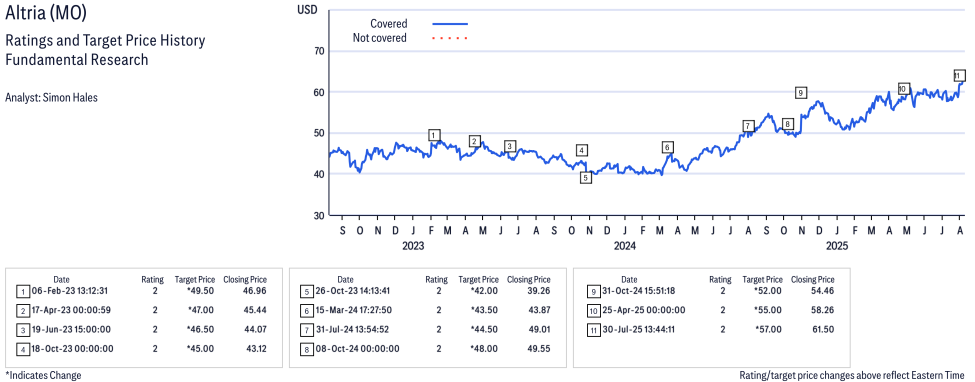Screen dimensions: 975x382
Task: Click the '*Indicates Change' footnote
Action: 43,375
